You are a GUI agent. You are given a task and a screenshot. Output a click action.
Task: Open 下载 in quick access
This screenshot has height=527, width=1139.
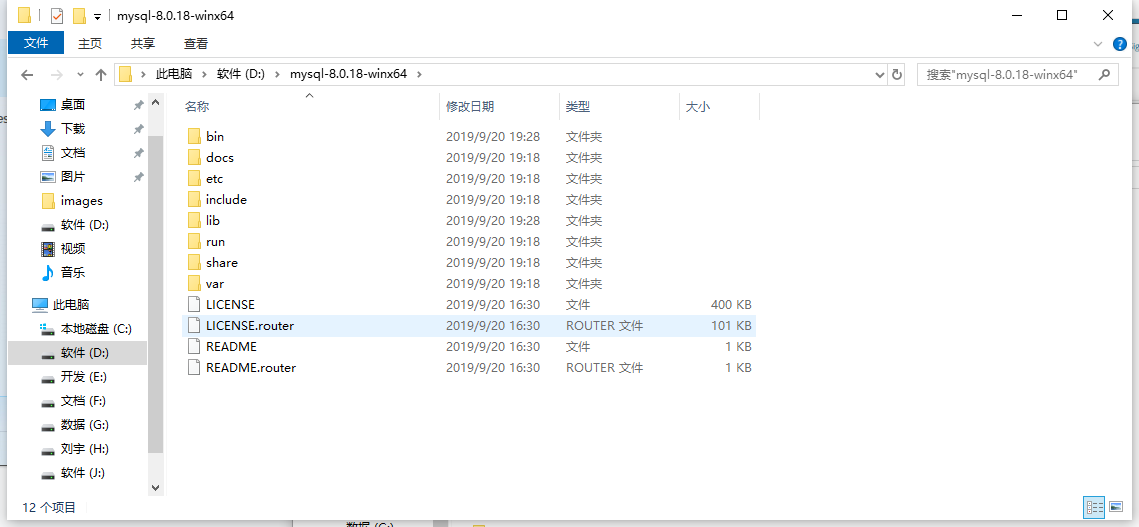[x=73, y=129]
